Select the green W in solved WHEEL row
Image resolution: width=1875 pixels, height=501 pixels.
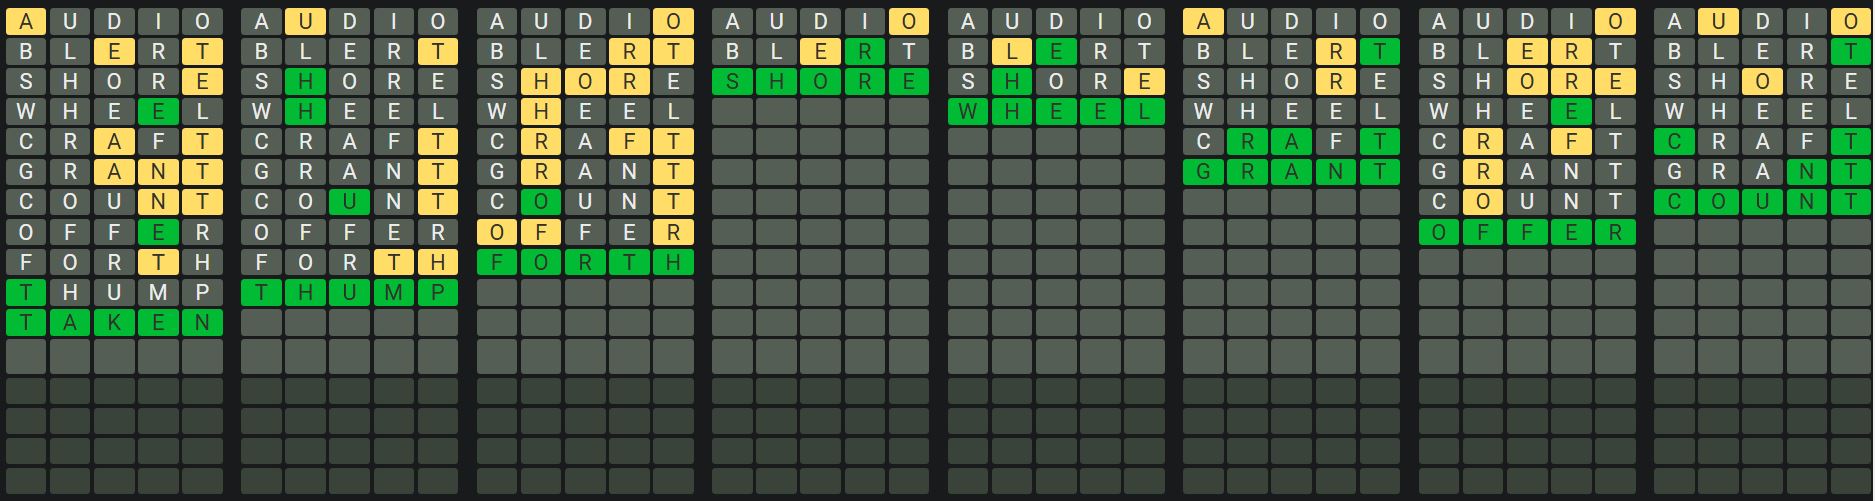tap(968, 112)
